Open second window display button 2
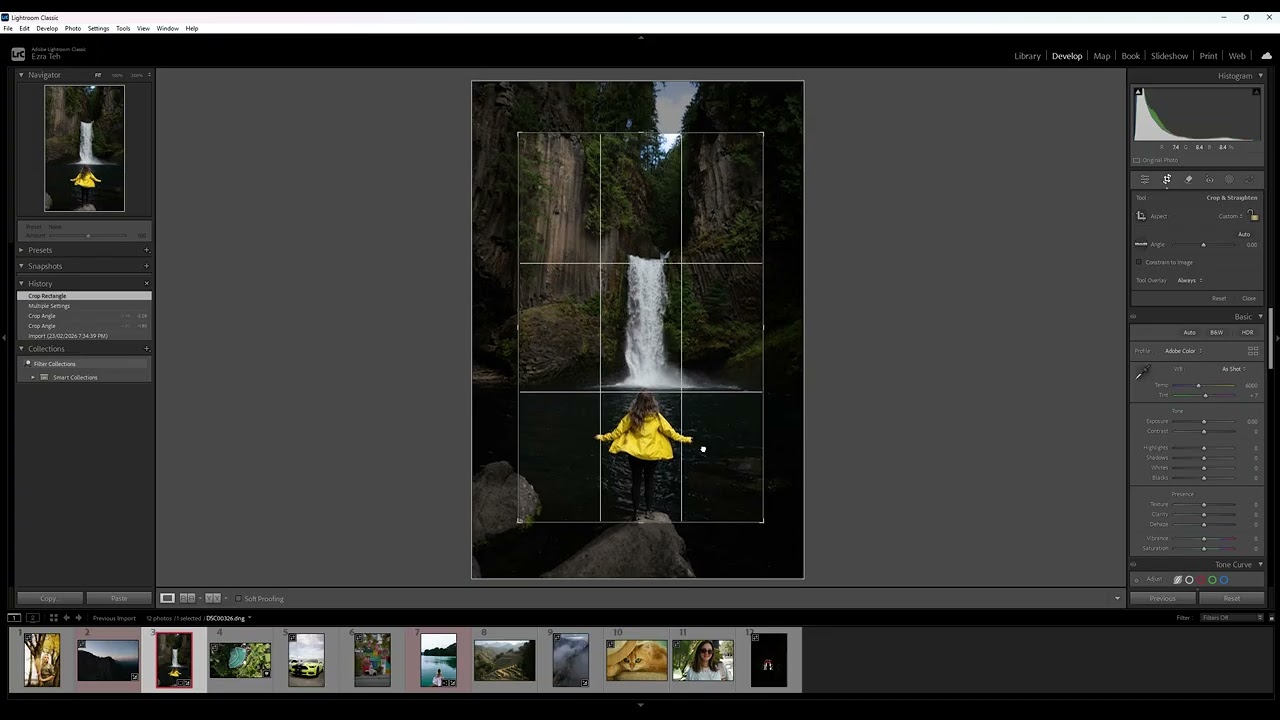 32,618
